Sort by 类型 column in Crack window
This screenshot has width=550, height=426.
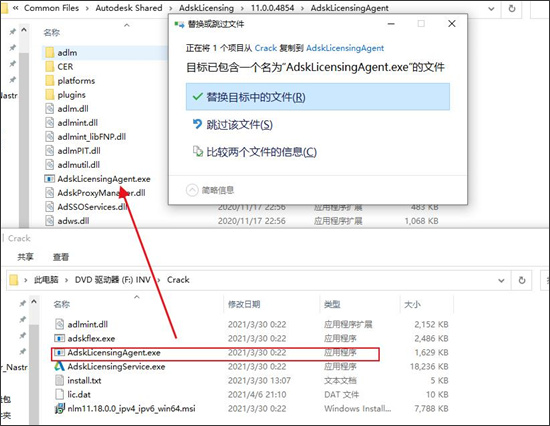click(x=332, y=304)
